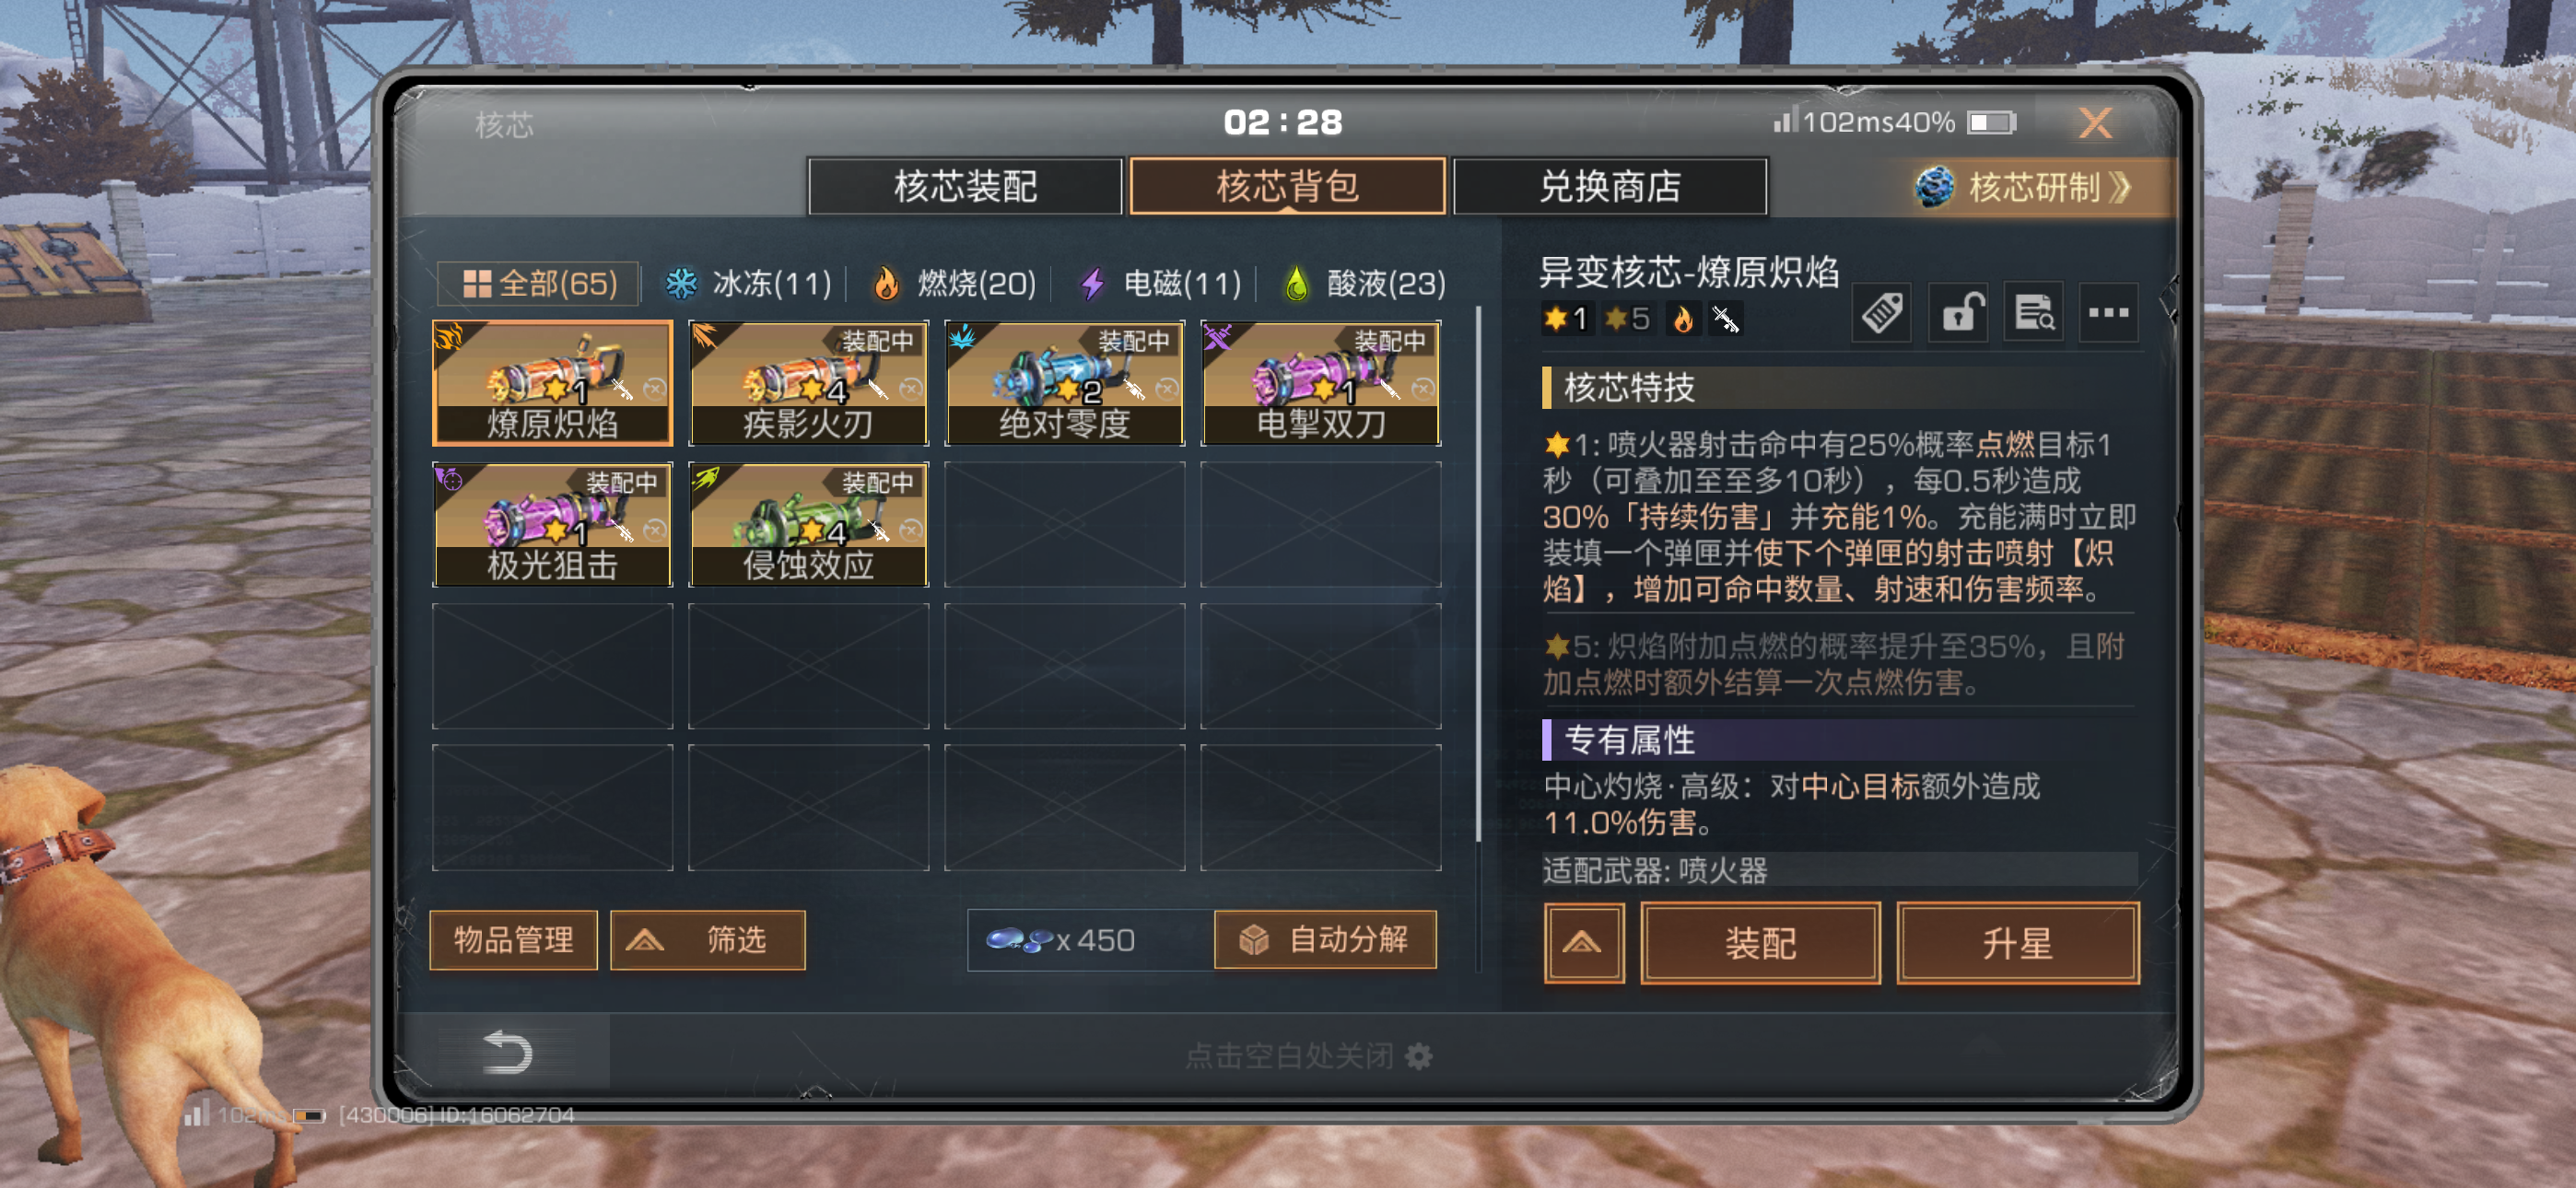Filter cores by 电磁 lightning category
Screen dimensions: 2576x1188
click(x=1161, y=284)
